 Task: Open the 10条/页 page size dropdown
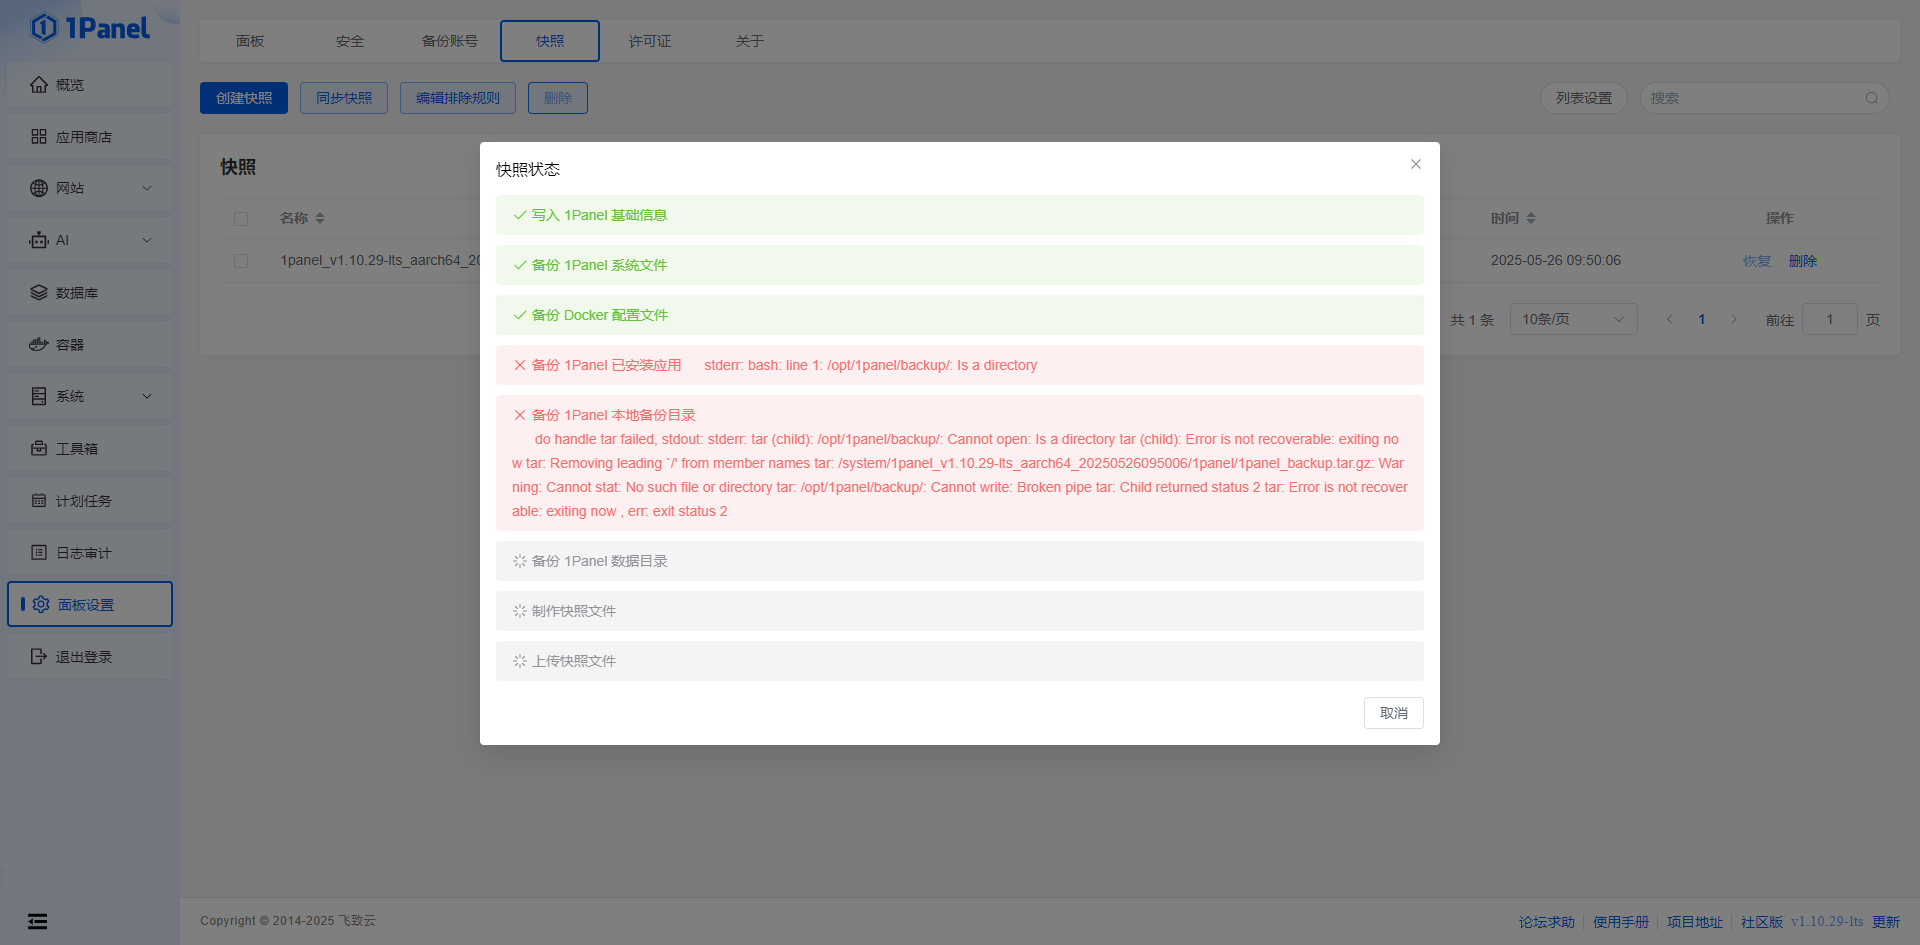[1573, 319]
